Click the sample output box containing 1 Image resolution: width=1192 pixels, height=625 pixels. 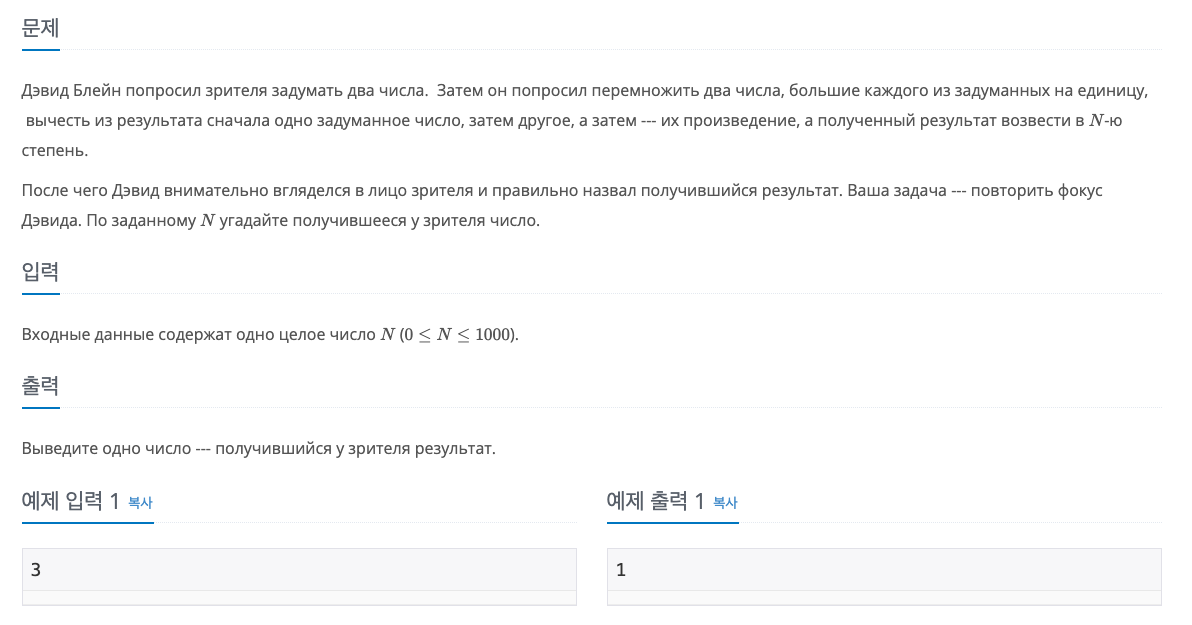(x=884, y=576)
